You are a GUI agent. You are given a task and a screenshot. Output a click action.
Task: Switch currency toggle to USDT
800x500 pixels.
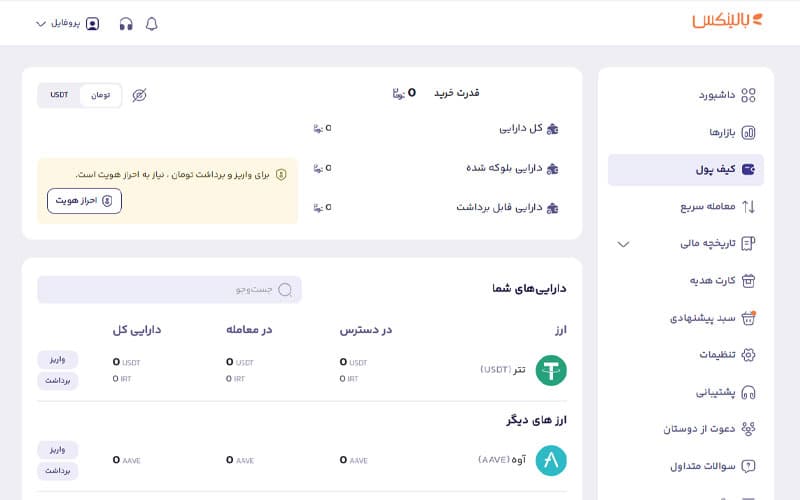(59, 95)
